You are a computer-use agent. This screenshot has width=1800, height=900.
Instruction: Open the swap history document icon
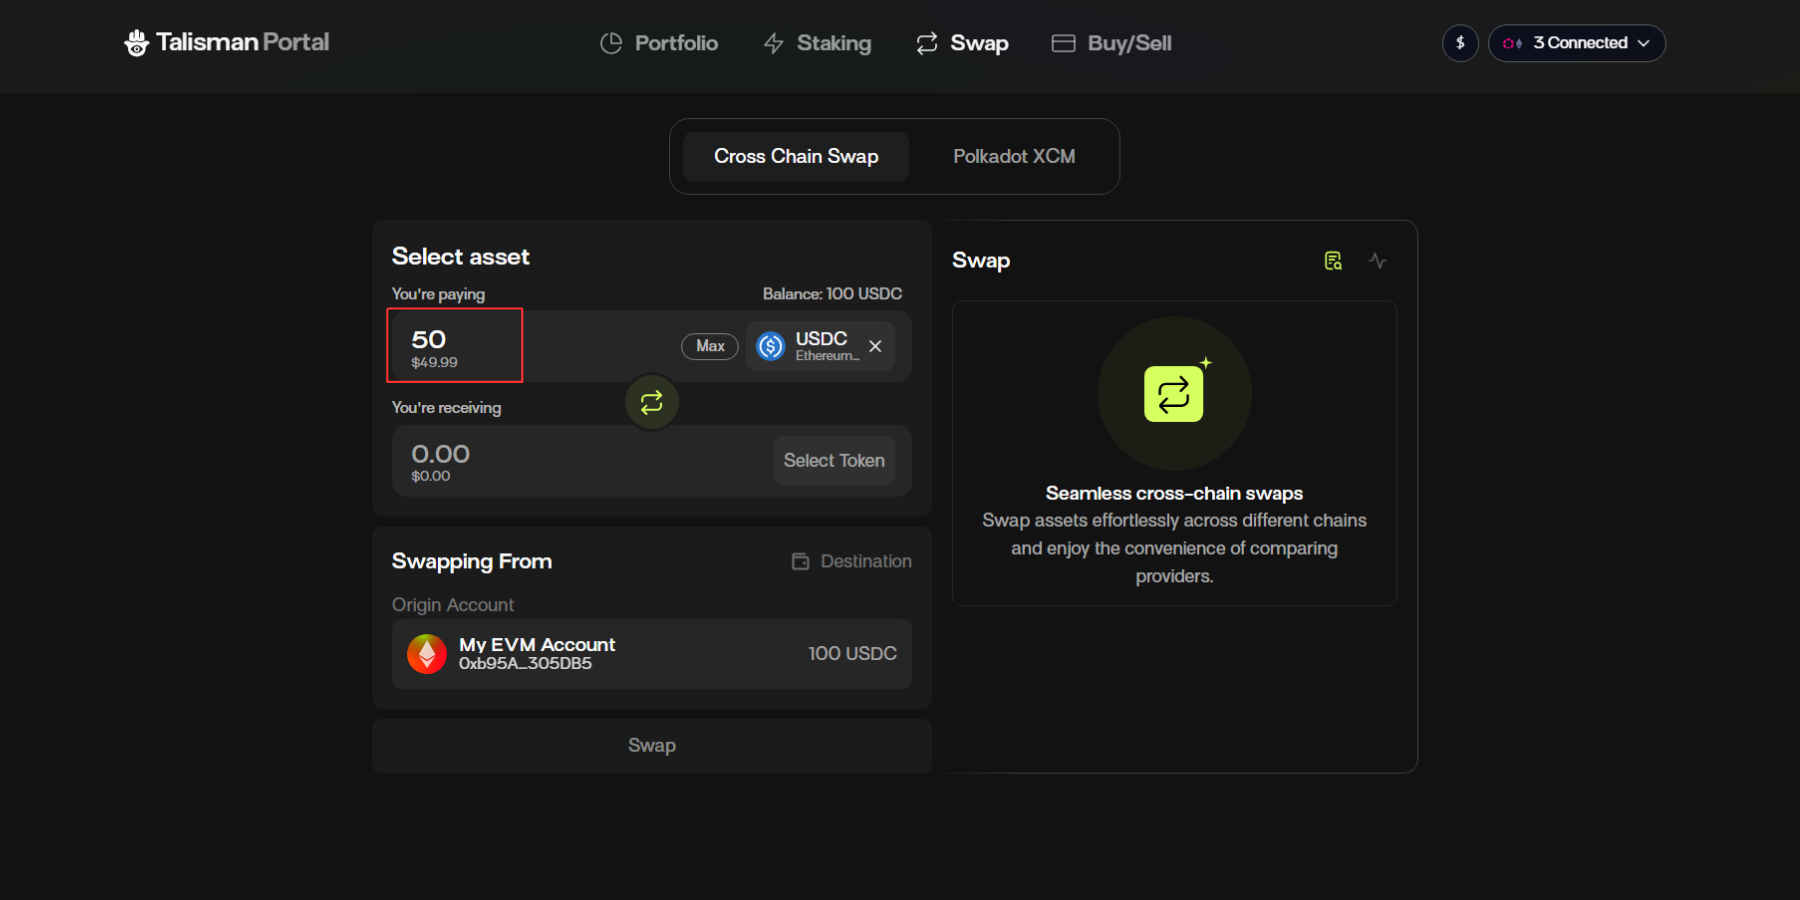pos(1333,261)
